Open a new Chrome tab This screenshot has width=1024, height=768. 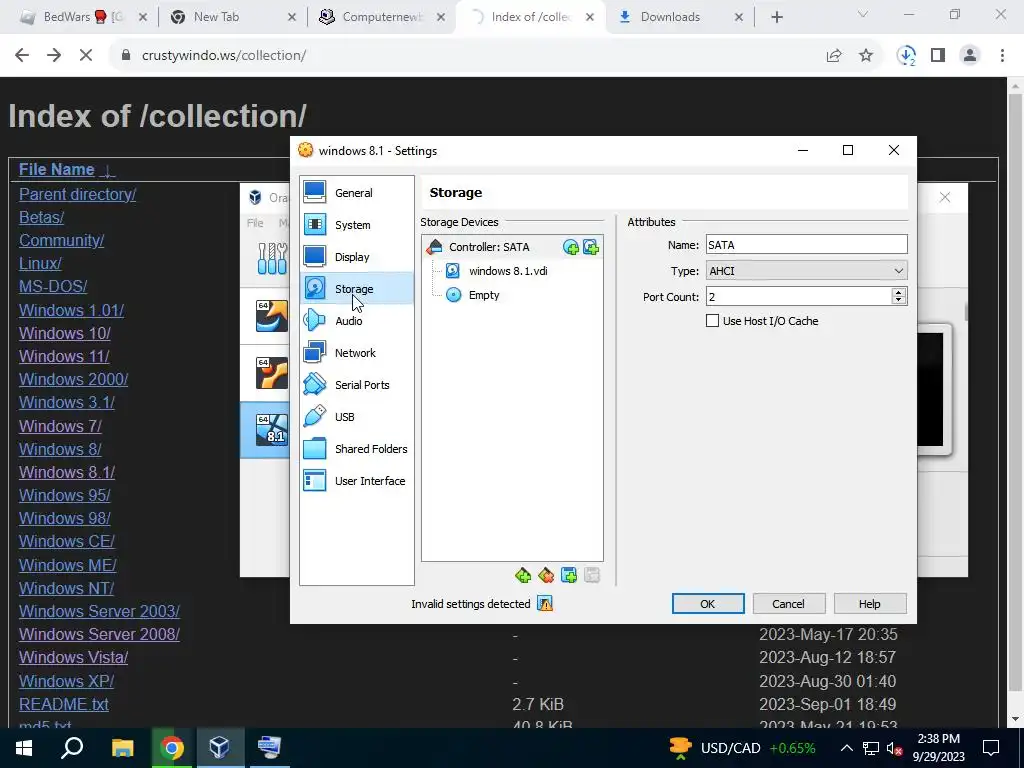tap(776, 17)
